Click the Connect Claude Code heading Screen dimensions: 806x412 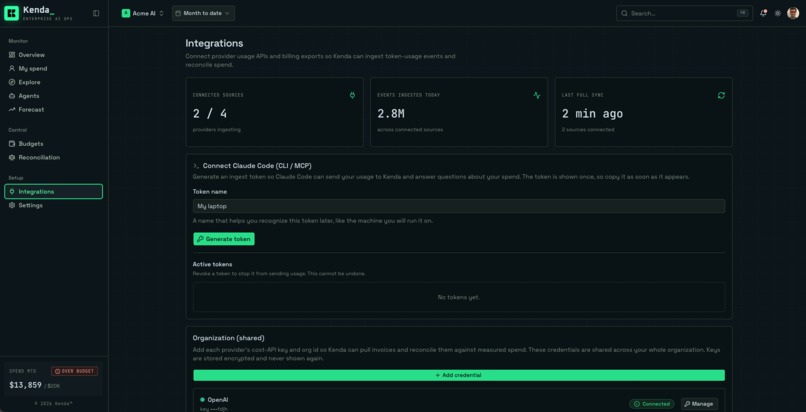(x=257, y=165)
